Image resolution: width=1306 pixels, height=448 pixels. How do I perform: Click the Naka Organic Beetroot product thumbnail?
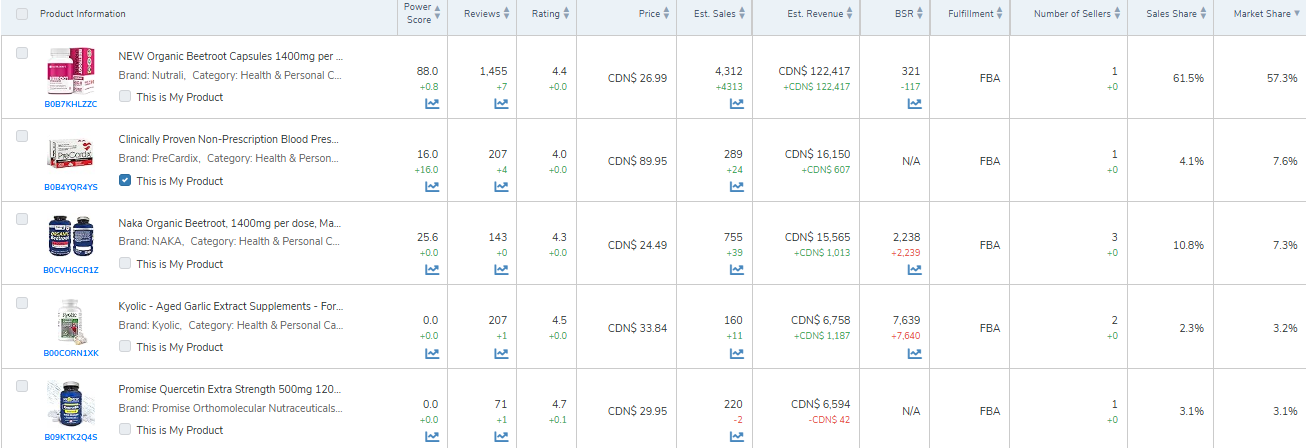[70, 239]
